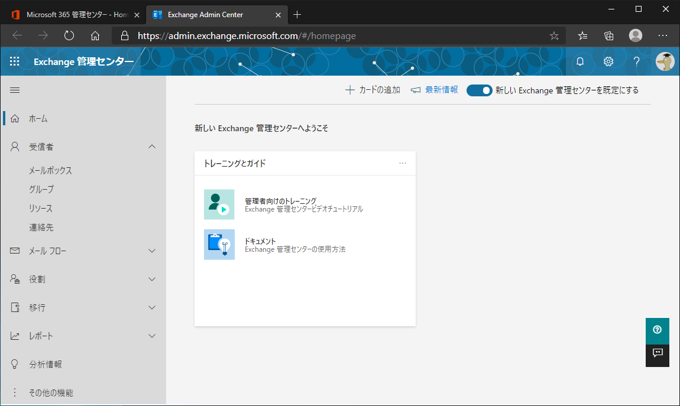Image resolution: width=680 pixels, height=406 pixels.
Task: Click the back navigation arrow
Action: point(17,36)
